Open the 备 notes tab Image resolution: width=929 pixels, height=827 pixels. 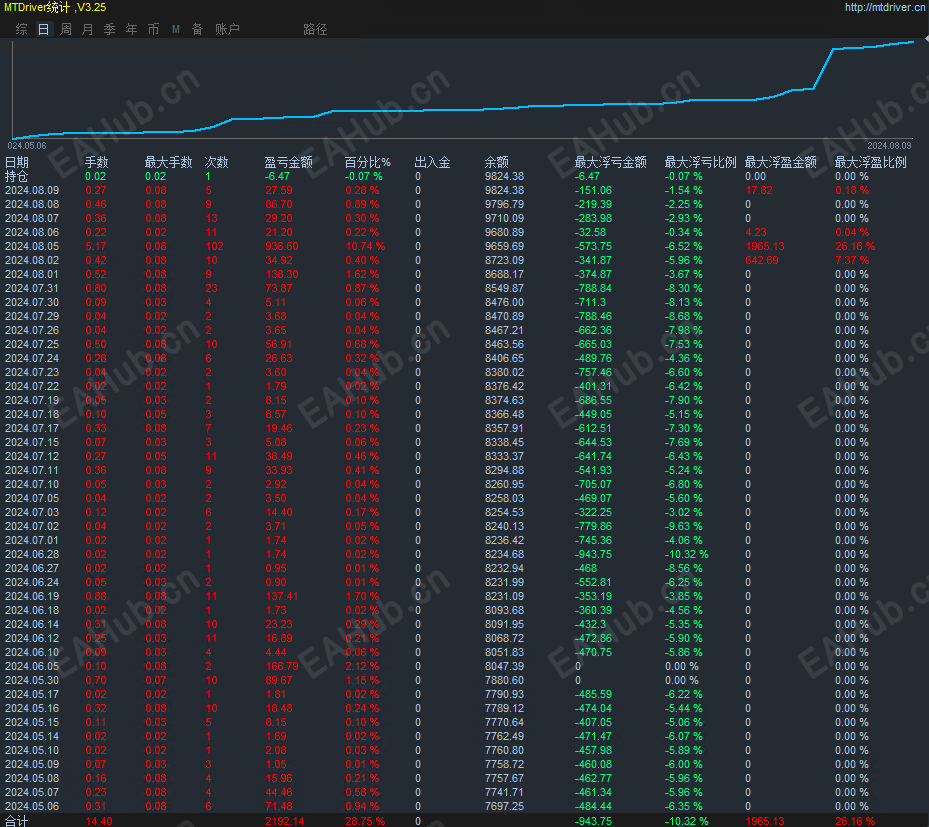(x=198, y=29)
